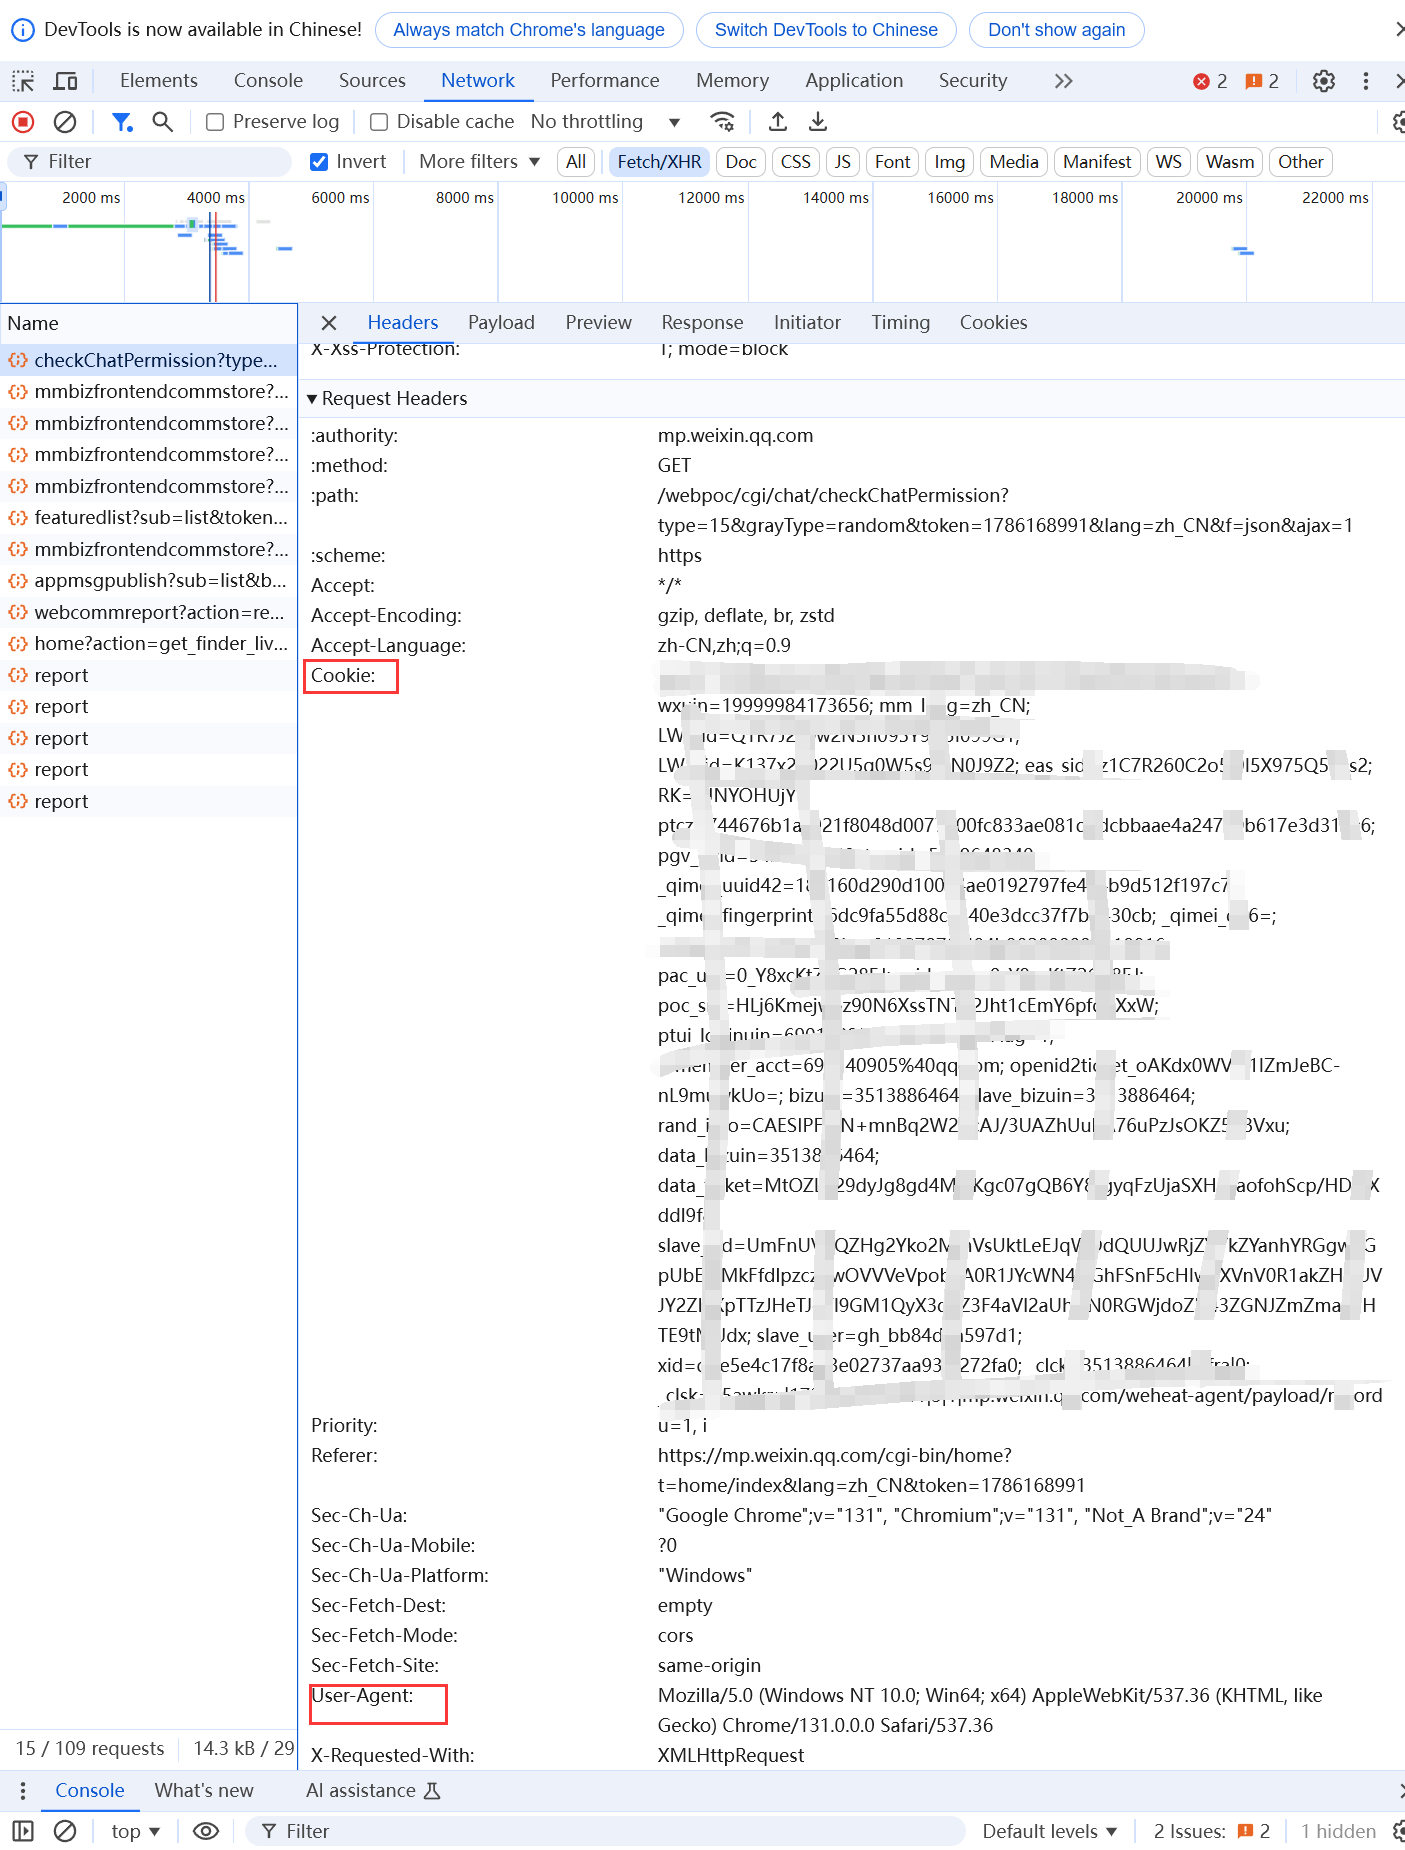The height and width of the screenshot is (1850, 1405).
Task: Click Always match Chrome's language button
Action: [529, 30]
